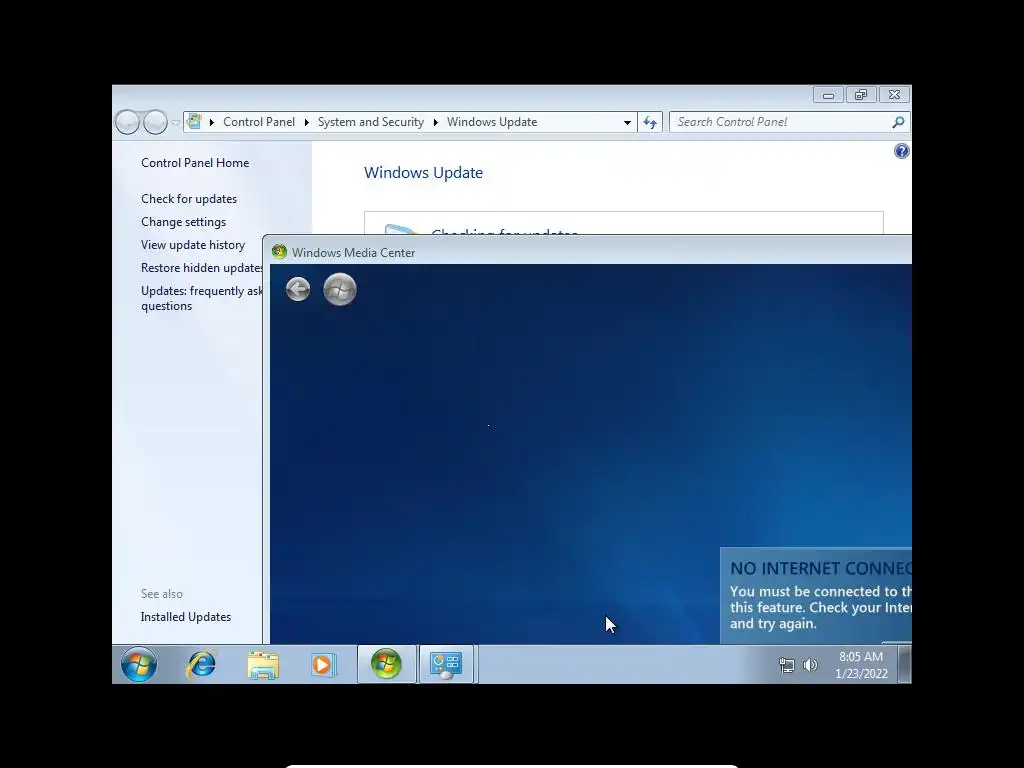Open the Windows Start menu orb
The width and height of the screenshot is (1024, 768).
point(138,665)
